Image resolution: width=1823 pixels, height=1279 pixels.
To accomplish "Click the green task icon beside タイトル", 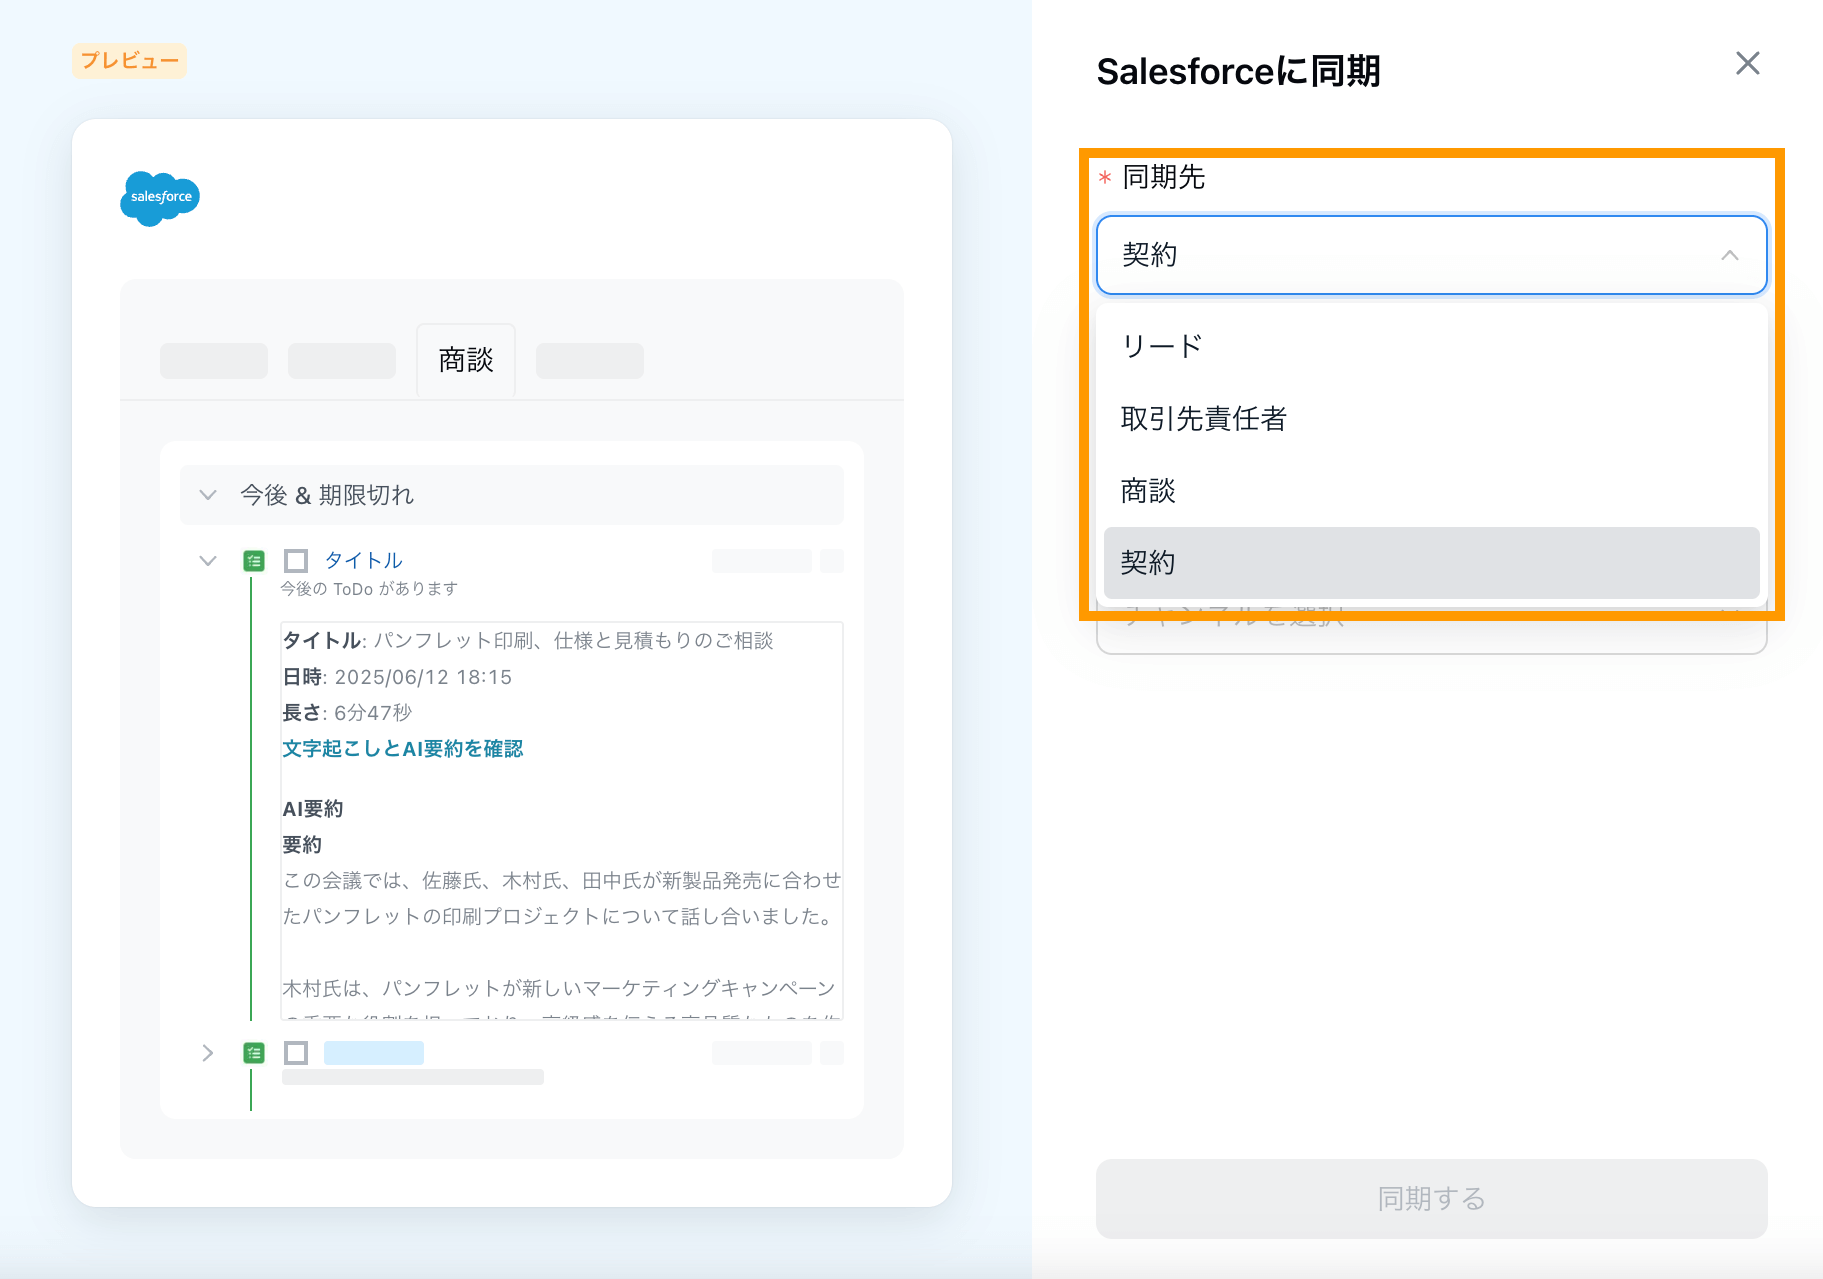I will pyautogui.click(x=254, y=561).
